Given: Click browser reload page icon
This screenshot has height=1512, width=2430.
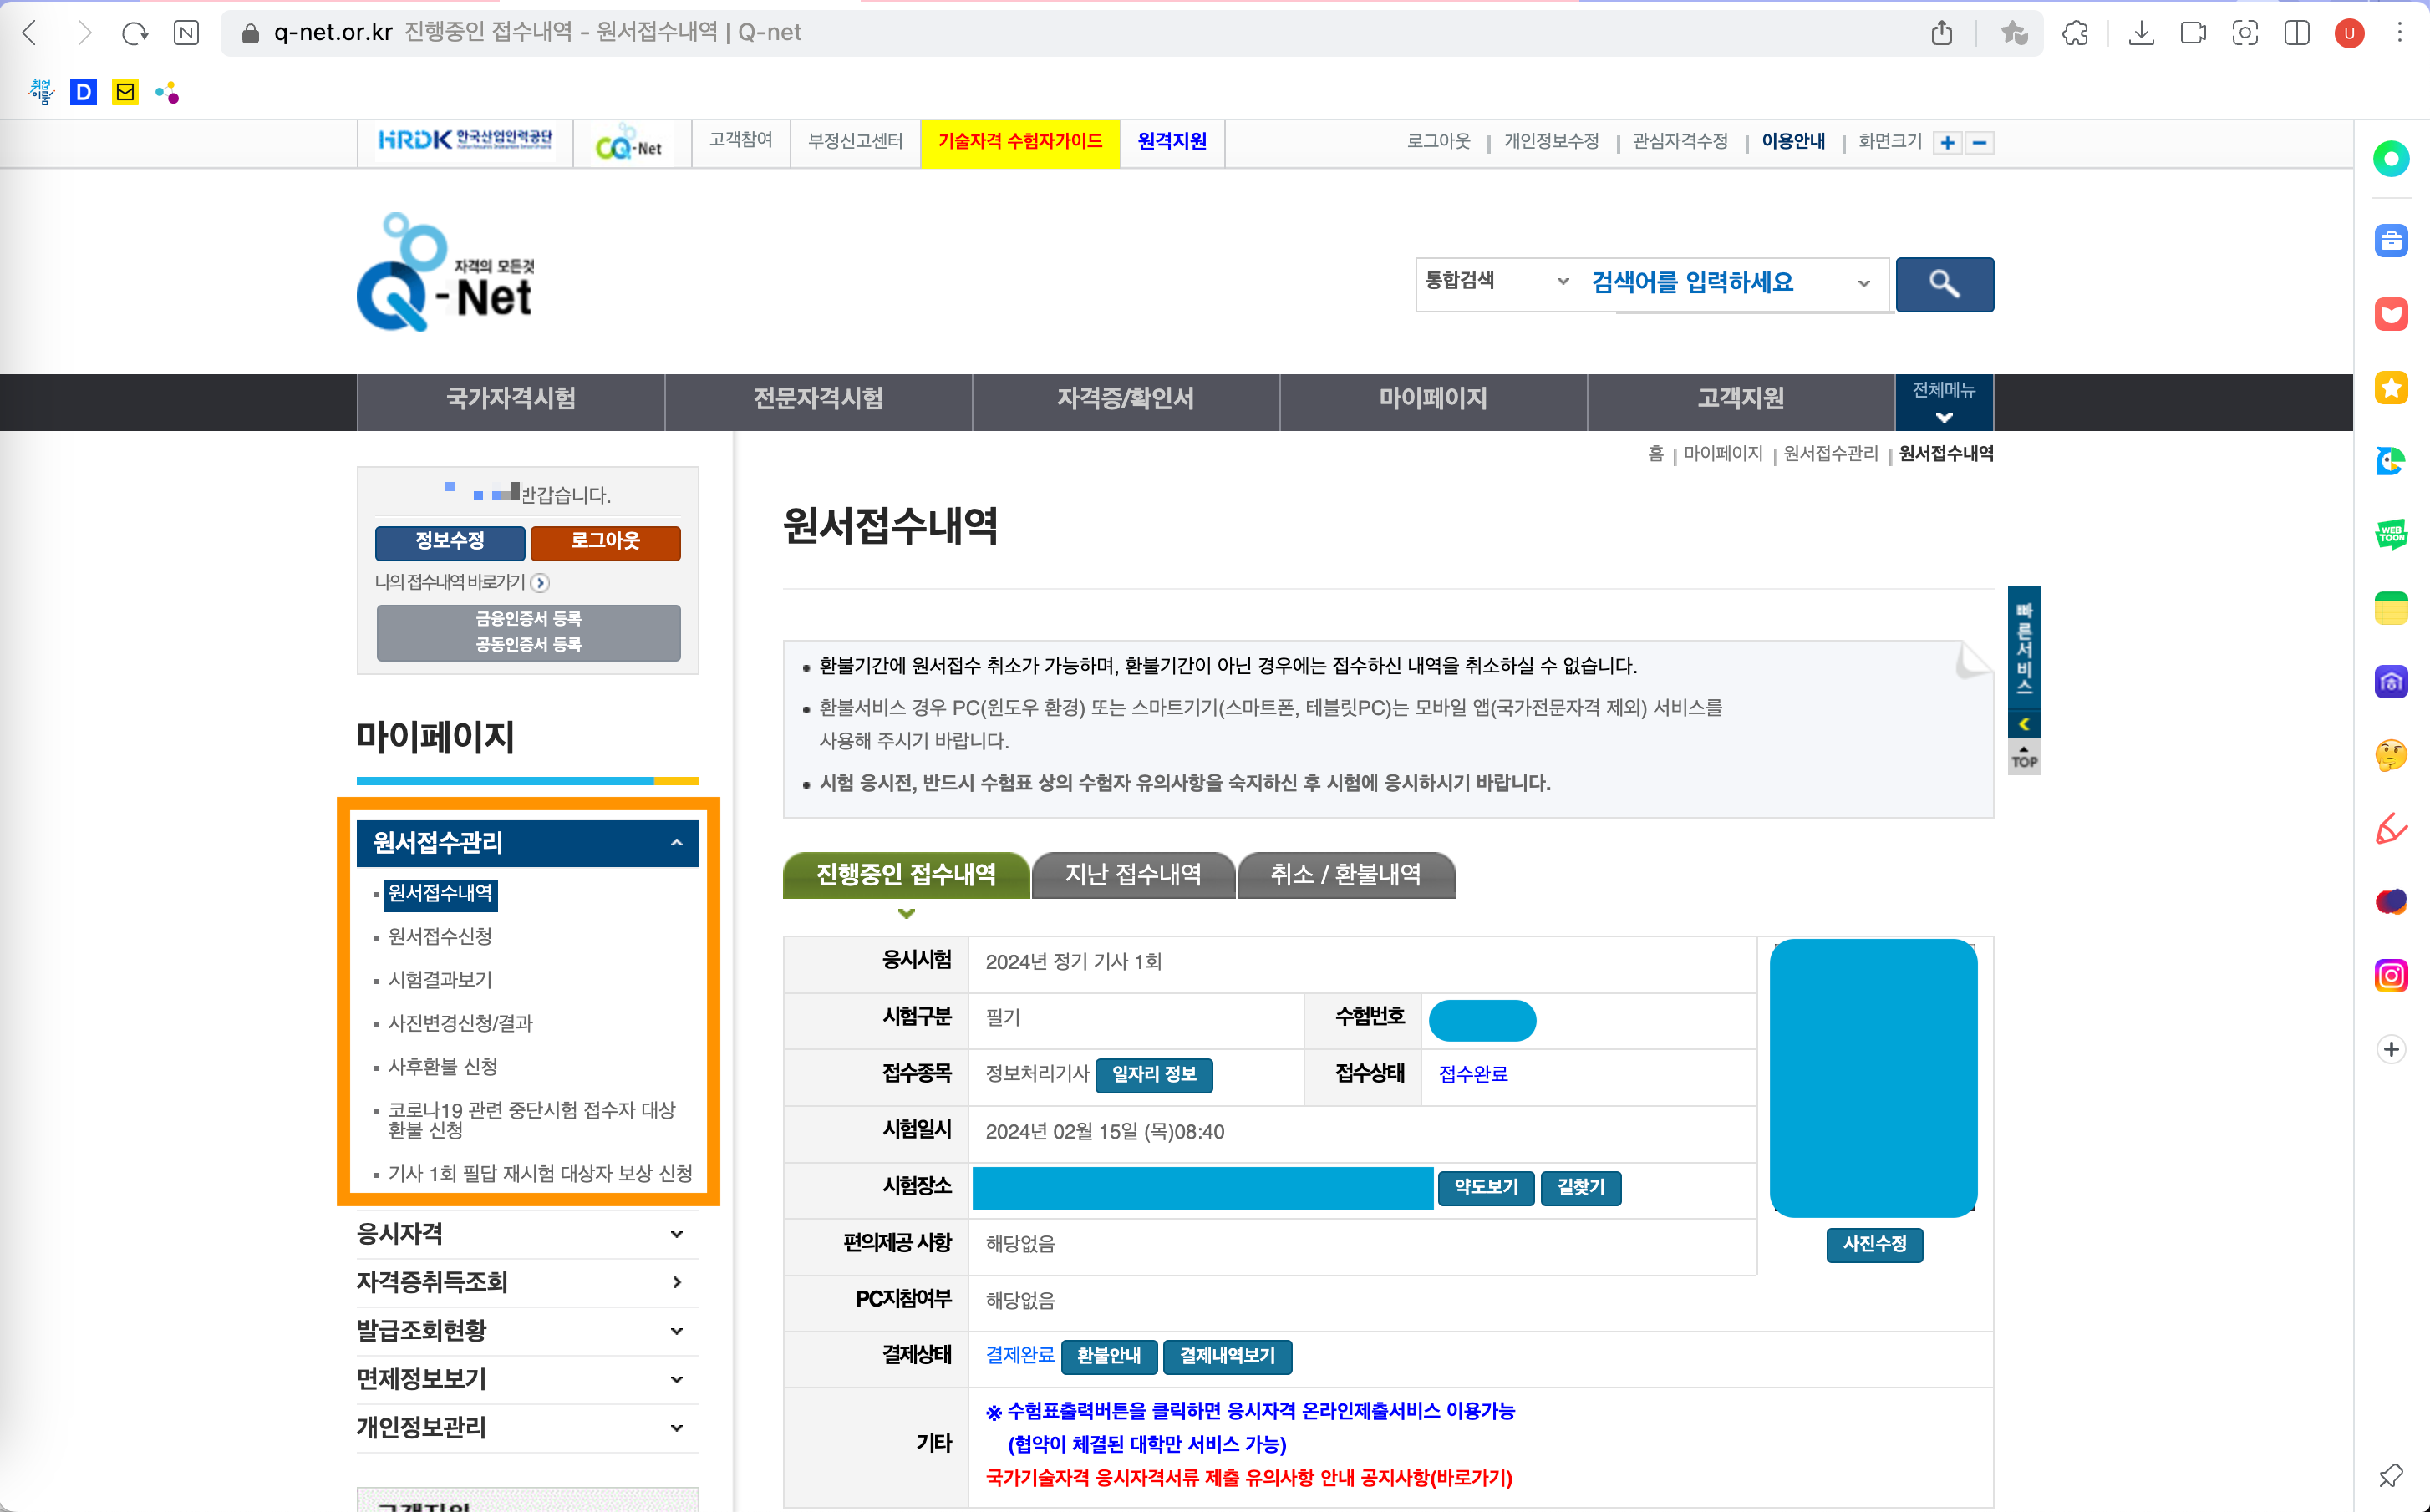Looking at the screenshot, I should (134, 33).
